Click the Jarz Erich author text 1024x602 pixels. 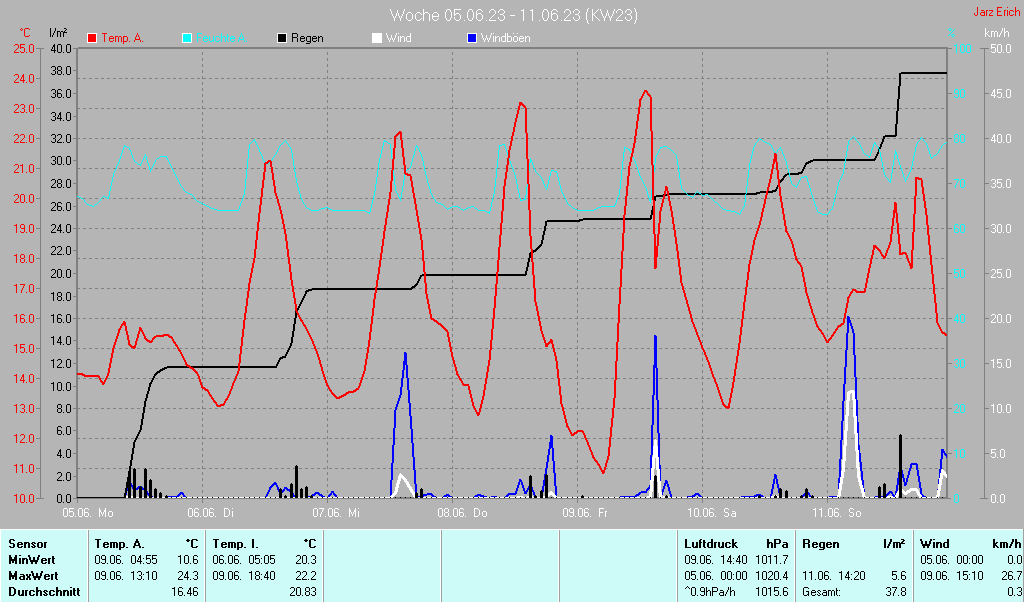point(996,12)
